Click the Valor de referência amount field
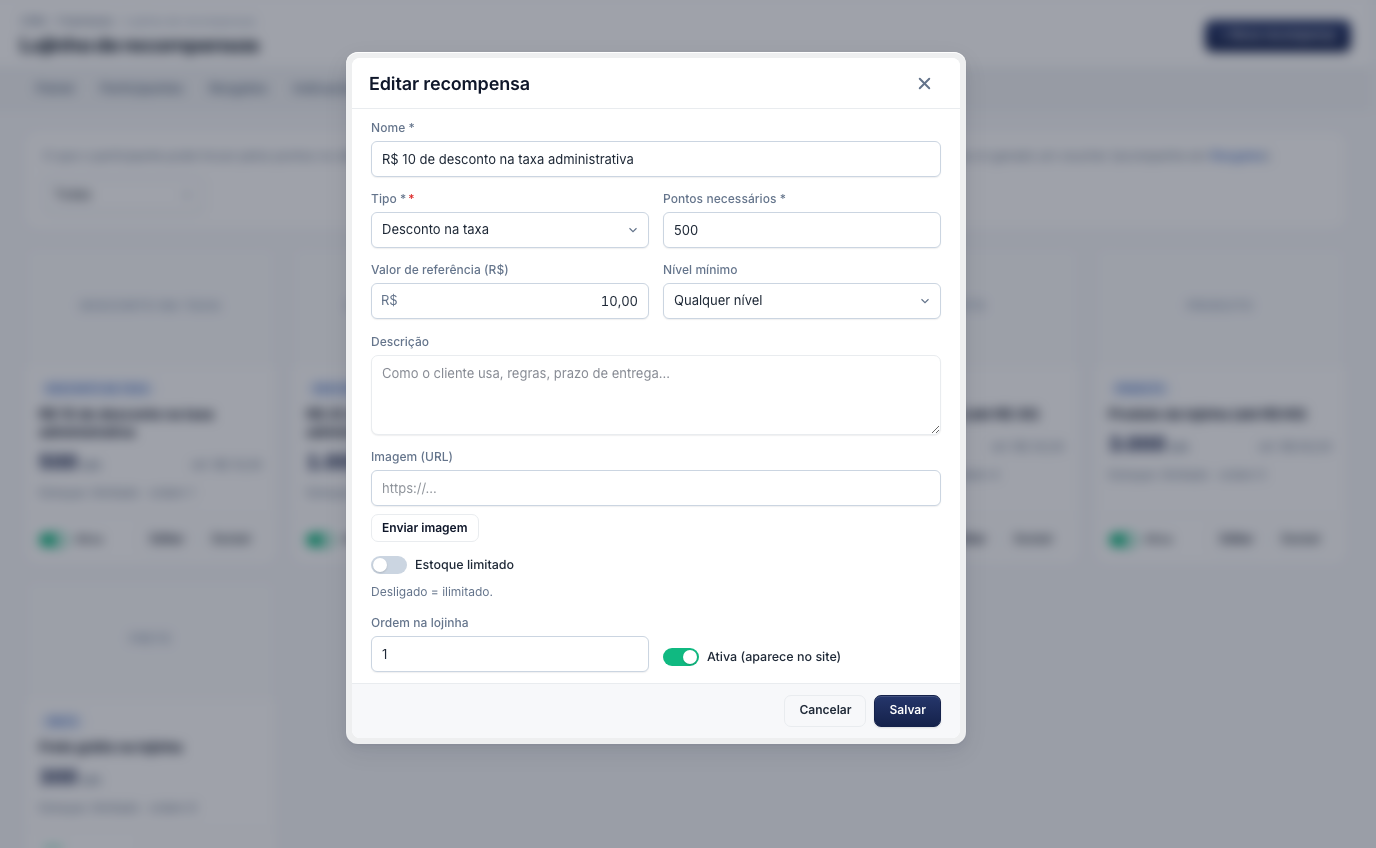The width and height of the screenshot is (1376, 848). (510, 301)
